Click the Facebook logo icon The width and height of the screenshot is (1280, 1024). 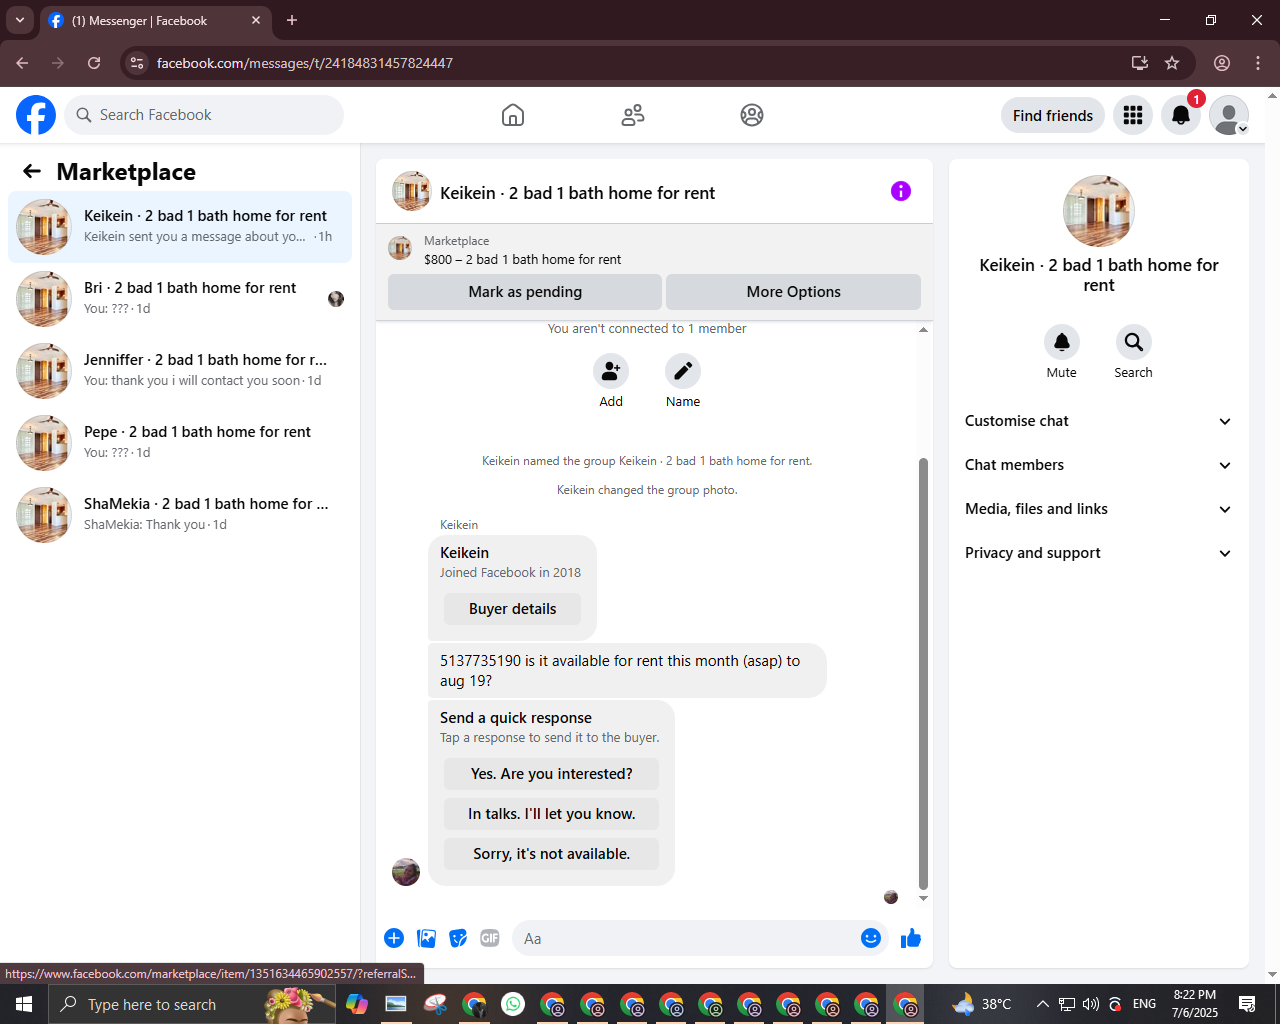[x=36, y=115]
